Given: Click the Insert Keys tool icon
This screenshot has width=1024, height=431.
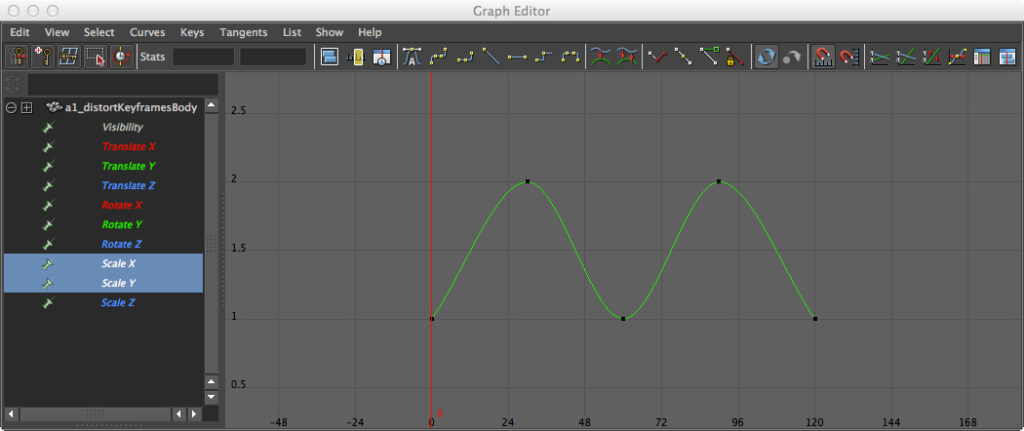Looking at the screenshot, I should 44,57.
